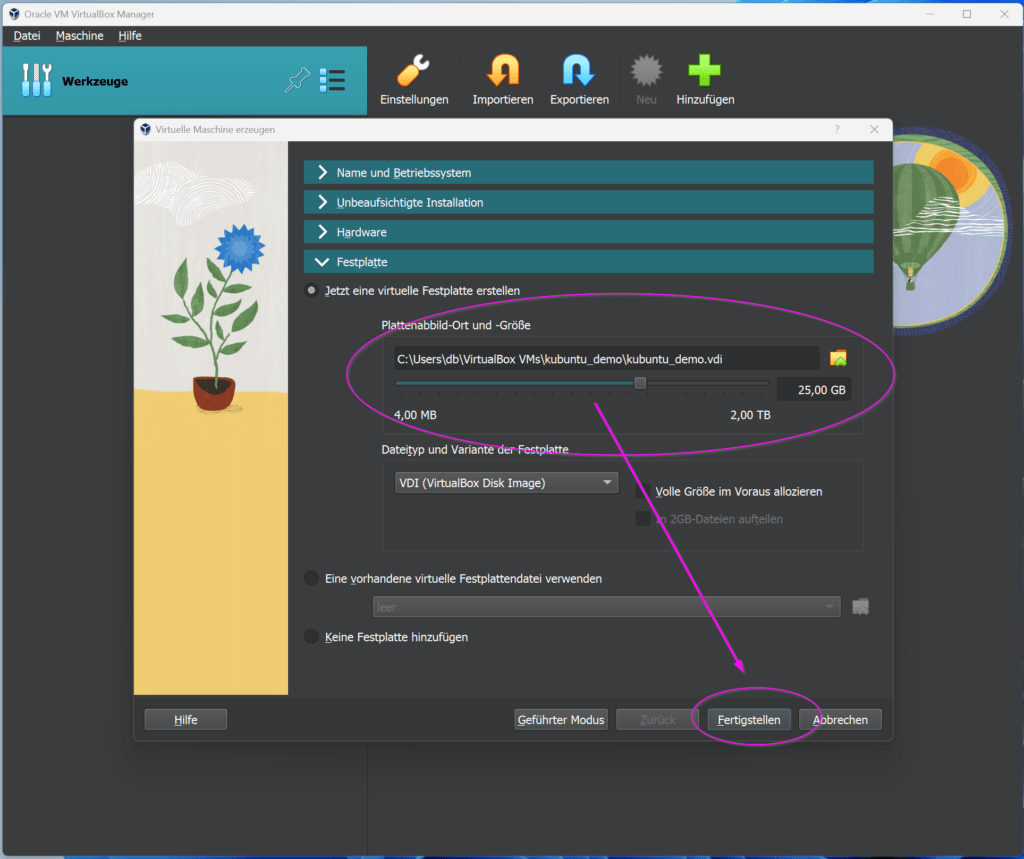Select 'Jetzt eine virtuelle Festplatte erstellen' option
Viewport: 1024px width, 859px height.
click(312, 290)
